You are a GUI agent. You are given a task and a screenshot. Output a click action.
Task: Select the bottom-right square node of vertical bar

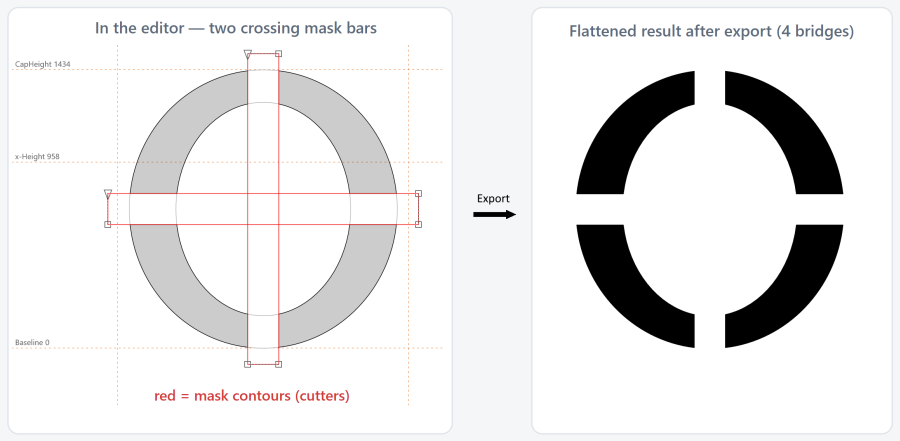pos(278,364)
